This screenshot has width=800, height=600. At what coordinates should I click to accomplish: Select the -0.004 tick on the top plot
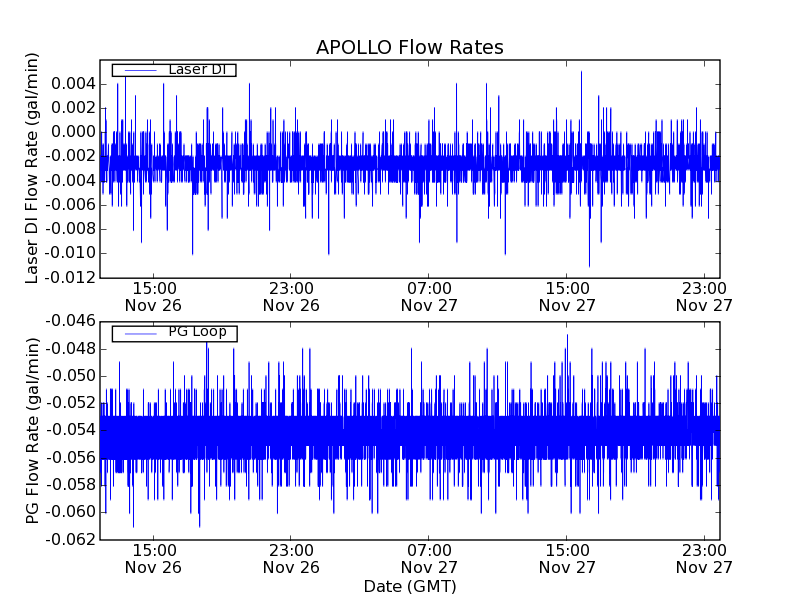70,181
